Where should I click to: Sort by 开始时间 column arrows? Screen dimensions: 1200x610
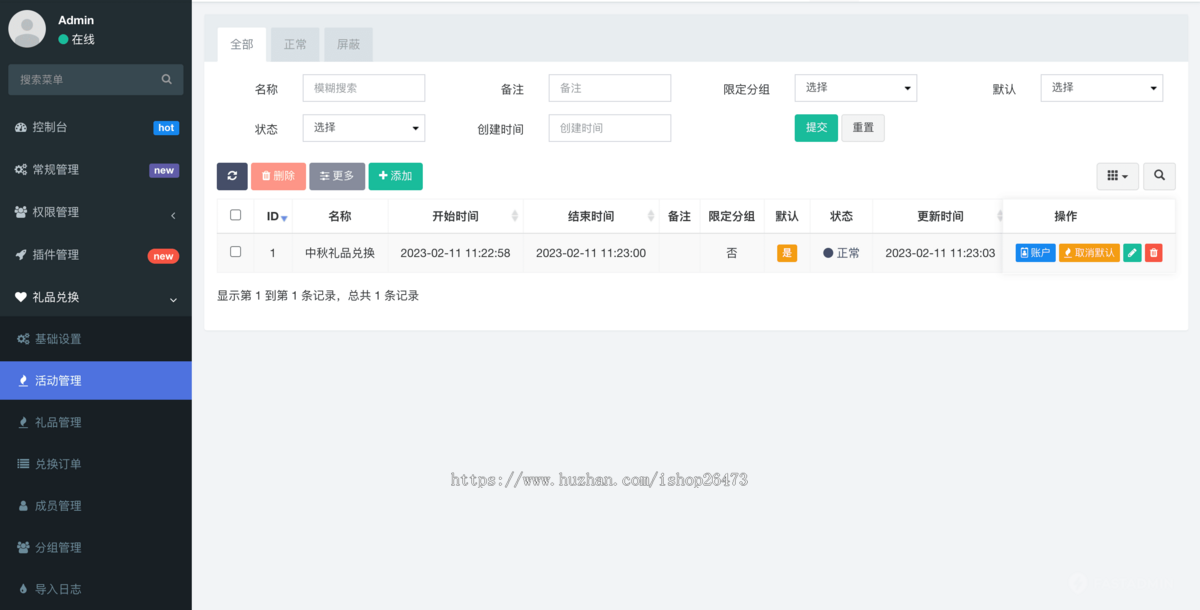tap(515, 216)
